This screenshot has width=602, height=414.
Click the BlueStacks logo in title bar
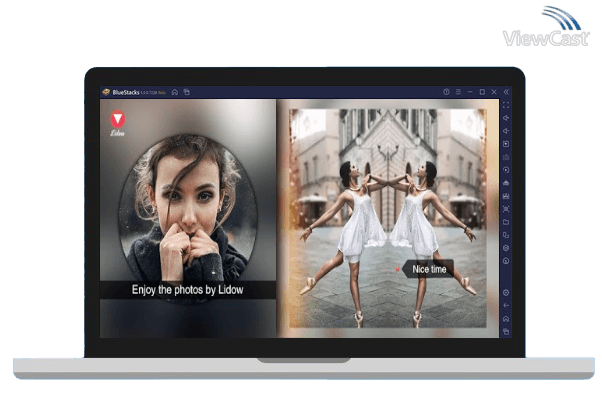[x=106, y=92]
